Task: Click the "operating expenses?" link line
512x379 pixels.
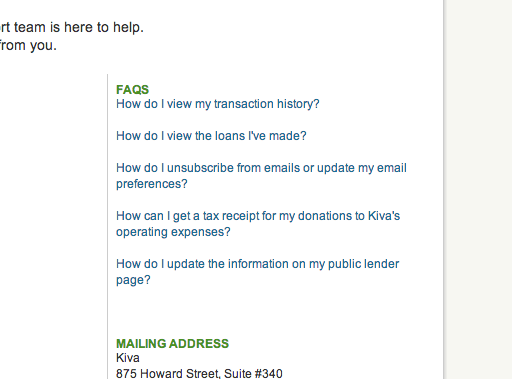Action: pos(173,232)
